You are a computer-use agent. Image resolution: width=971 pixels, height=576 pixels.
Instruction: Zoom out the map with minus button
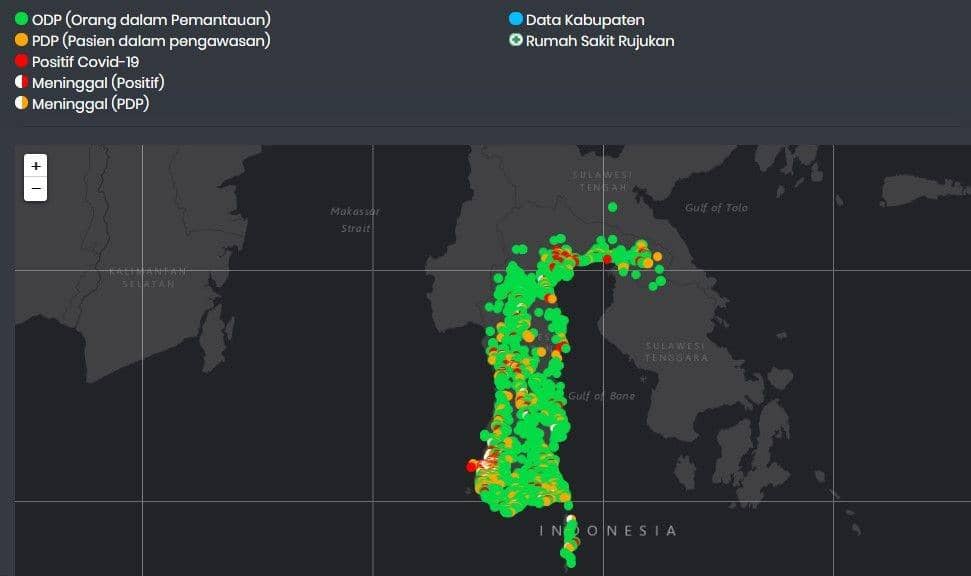(36, 188)
